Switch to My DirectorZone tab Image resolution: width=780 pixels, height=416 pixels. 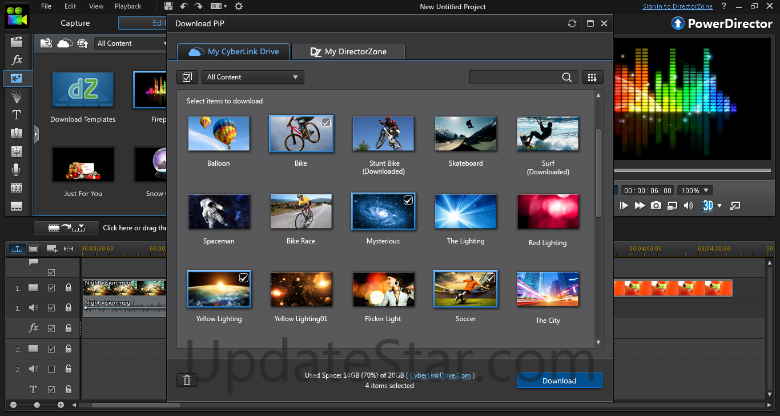[x=348, y=52]
